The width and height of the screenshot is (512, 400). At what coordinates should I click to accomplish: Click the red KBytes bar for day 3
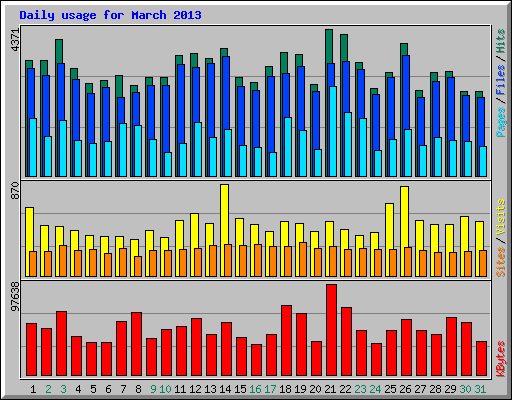61,344
